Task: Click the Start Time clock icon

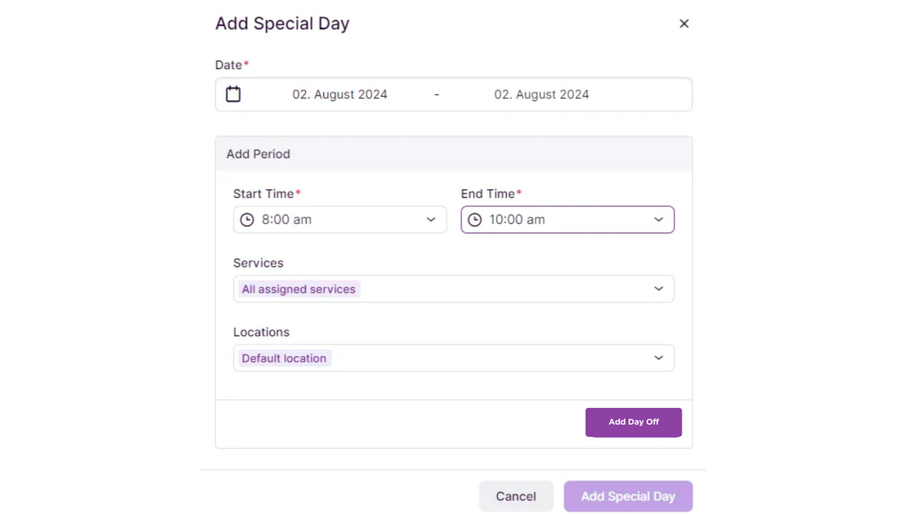Action: click(x=247, y=220)
